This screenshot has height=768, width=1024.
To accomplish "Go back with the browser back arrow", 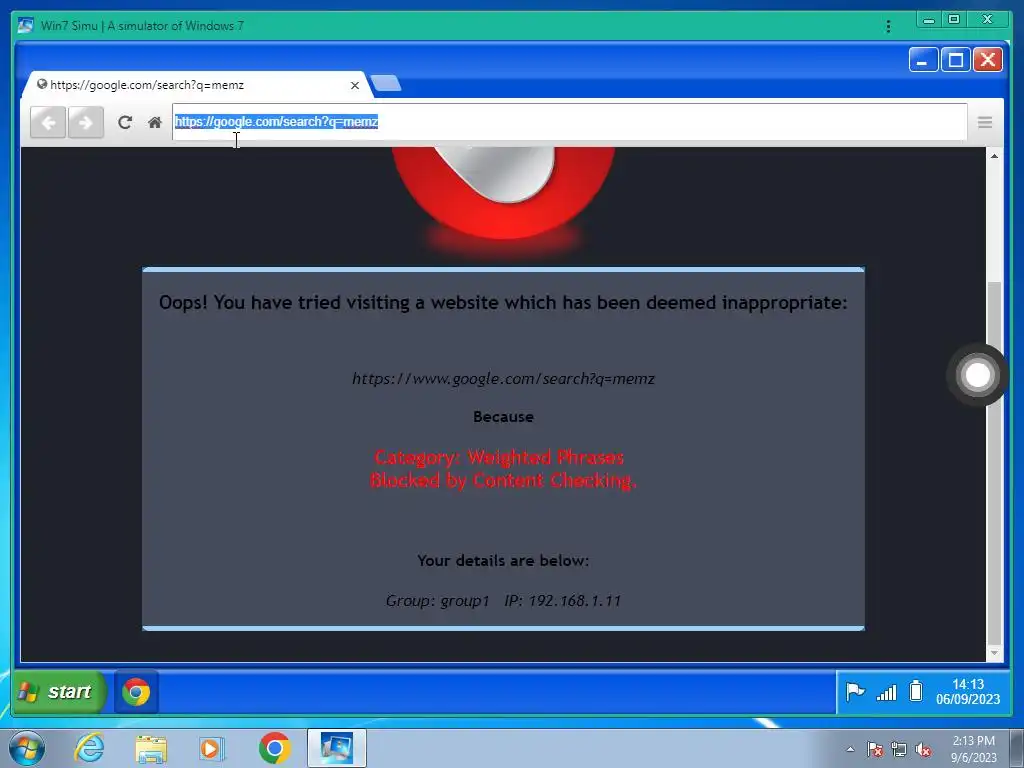I will 48,122.
